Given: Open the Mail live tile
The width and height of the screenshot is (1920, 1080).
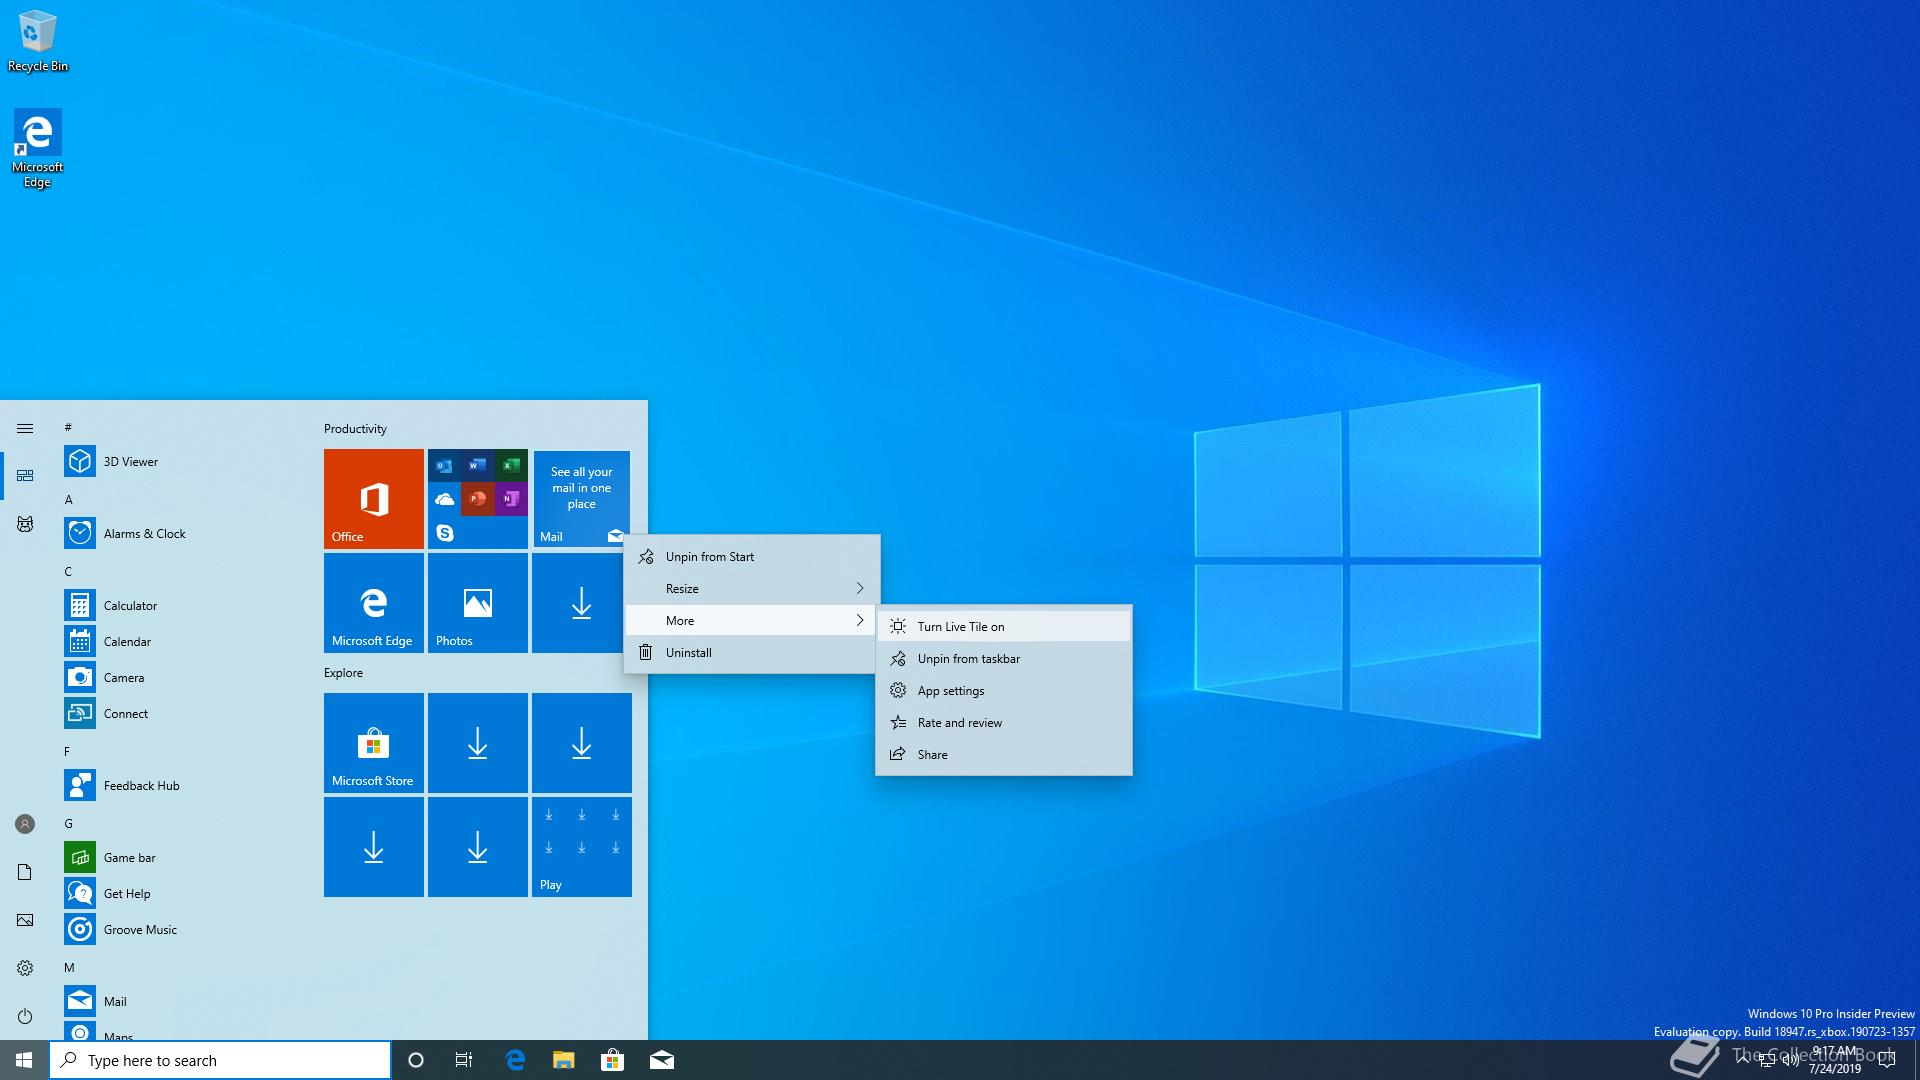Looking at the screenshot, I should (x=582, y=499).
